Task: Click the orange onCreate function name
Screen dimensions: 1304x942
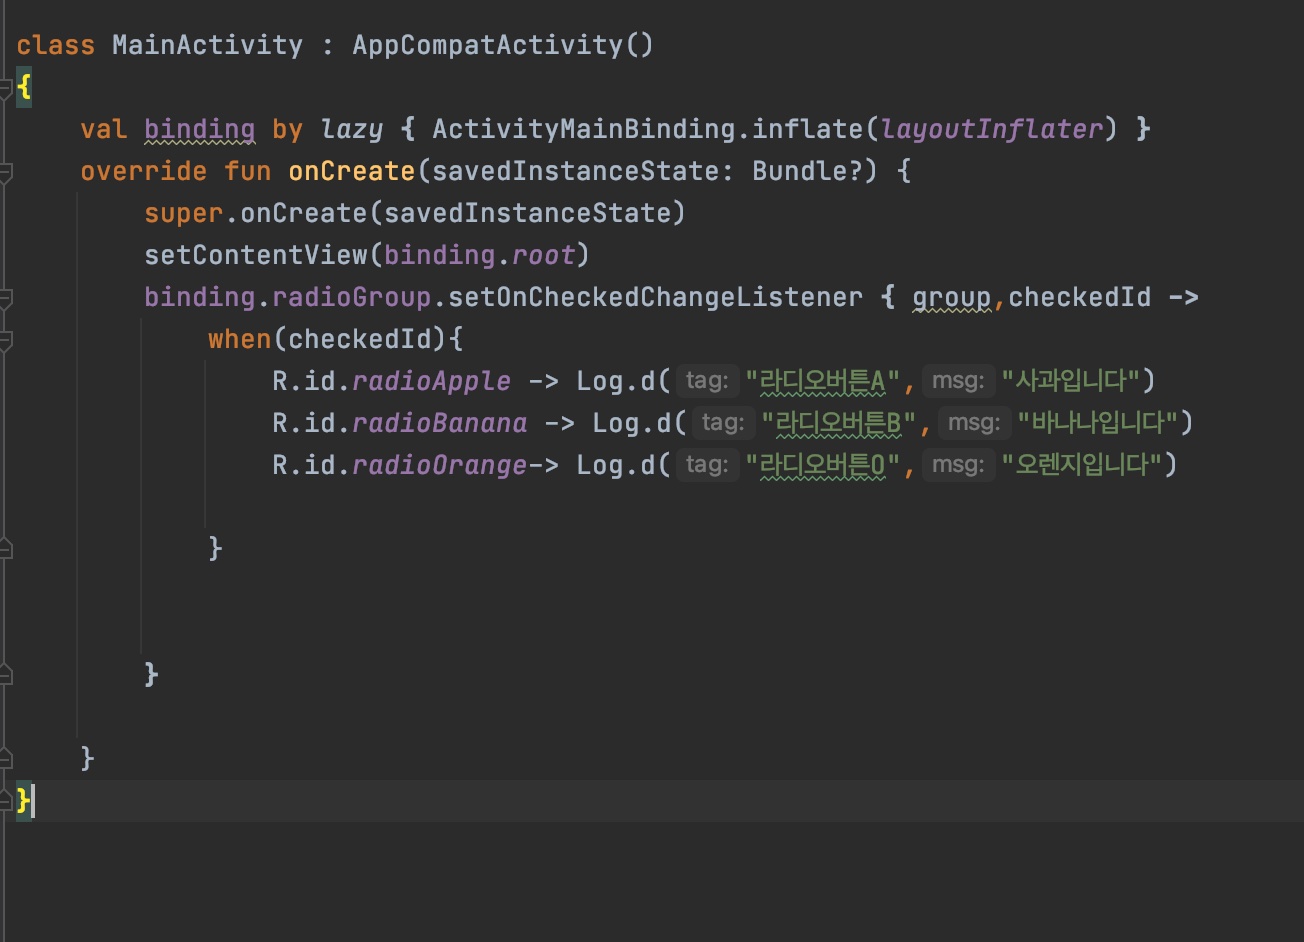Action: pos(351,171)
